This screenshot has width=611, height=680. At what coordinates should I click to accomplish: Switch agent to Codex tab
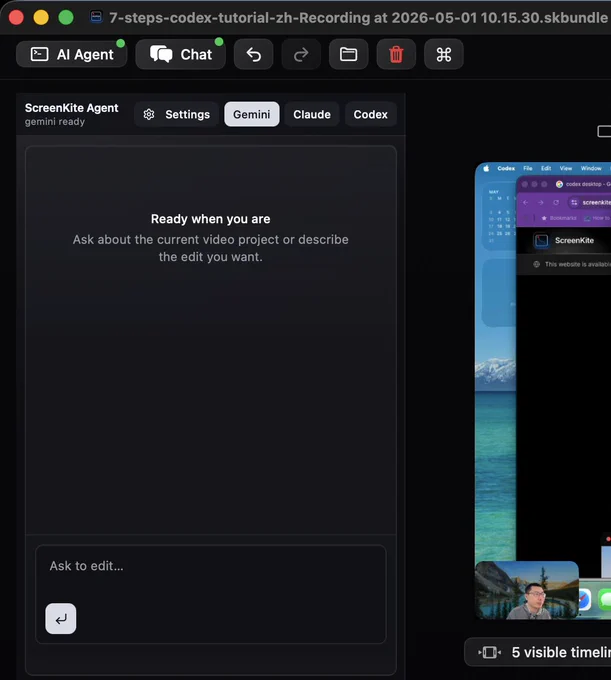click(370, 114)
